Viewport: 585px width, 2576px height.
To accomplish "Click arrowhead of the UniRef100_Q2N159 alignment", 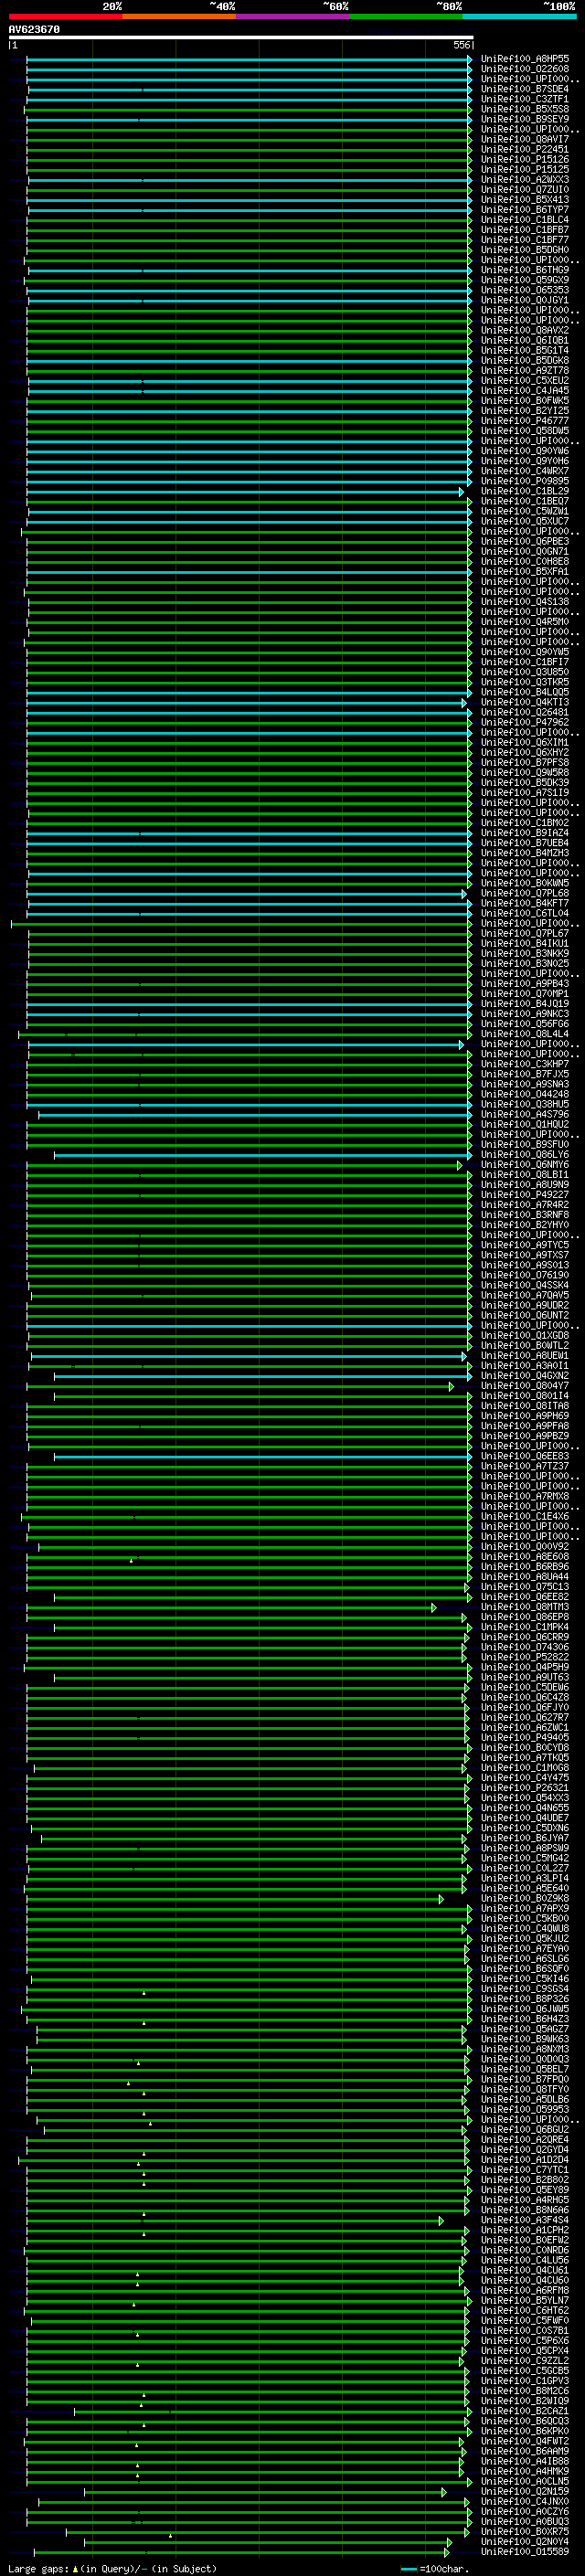I will pyautogui.click(x=444, y=2492).
